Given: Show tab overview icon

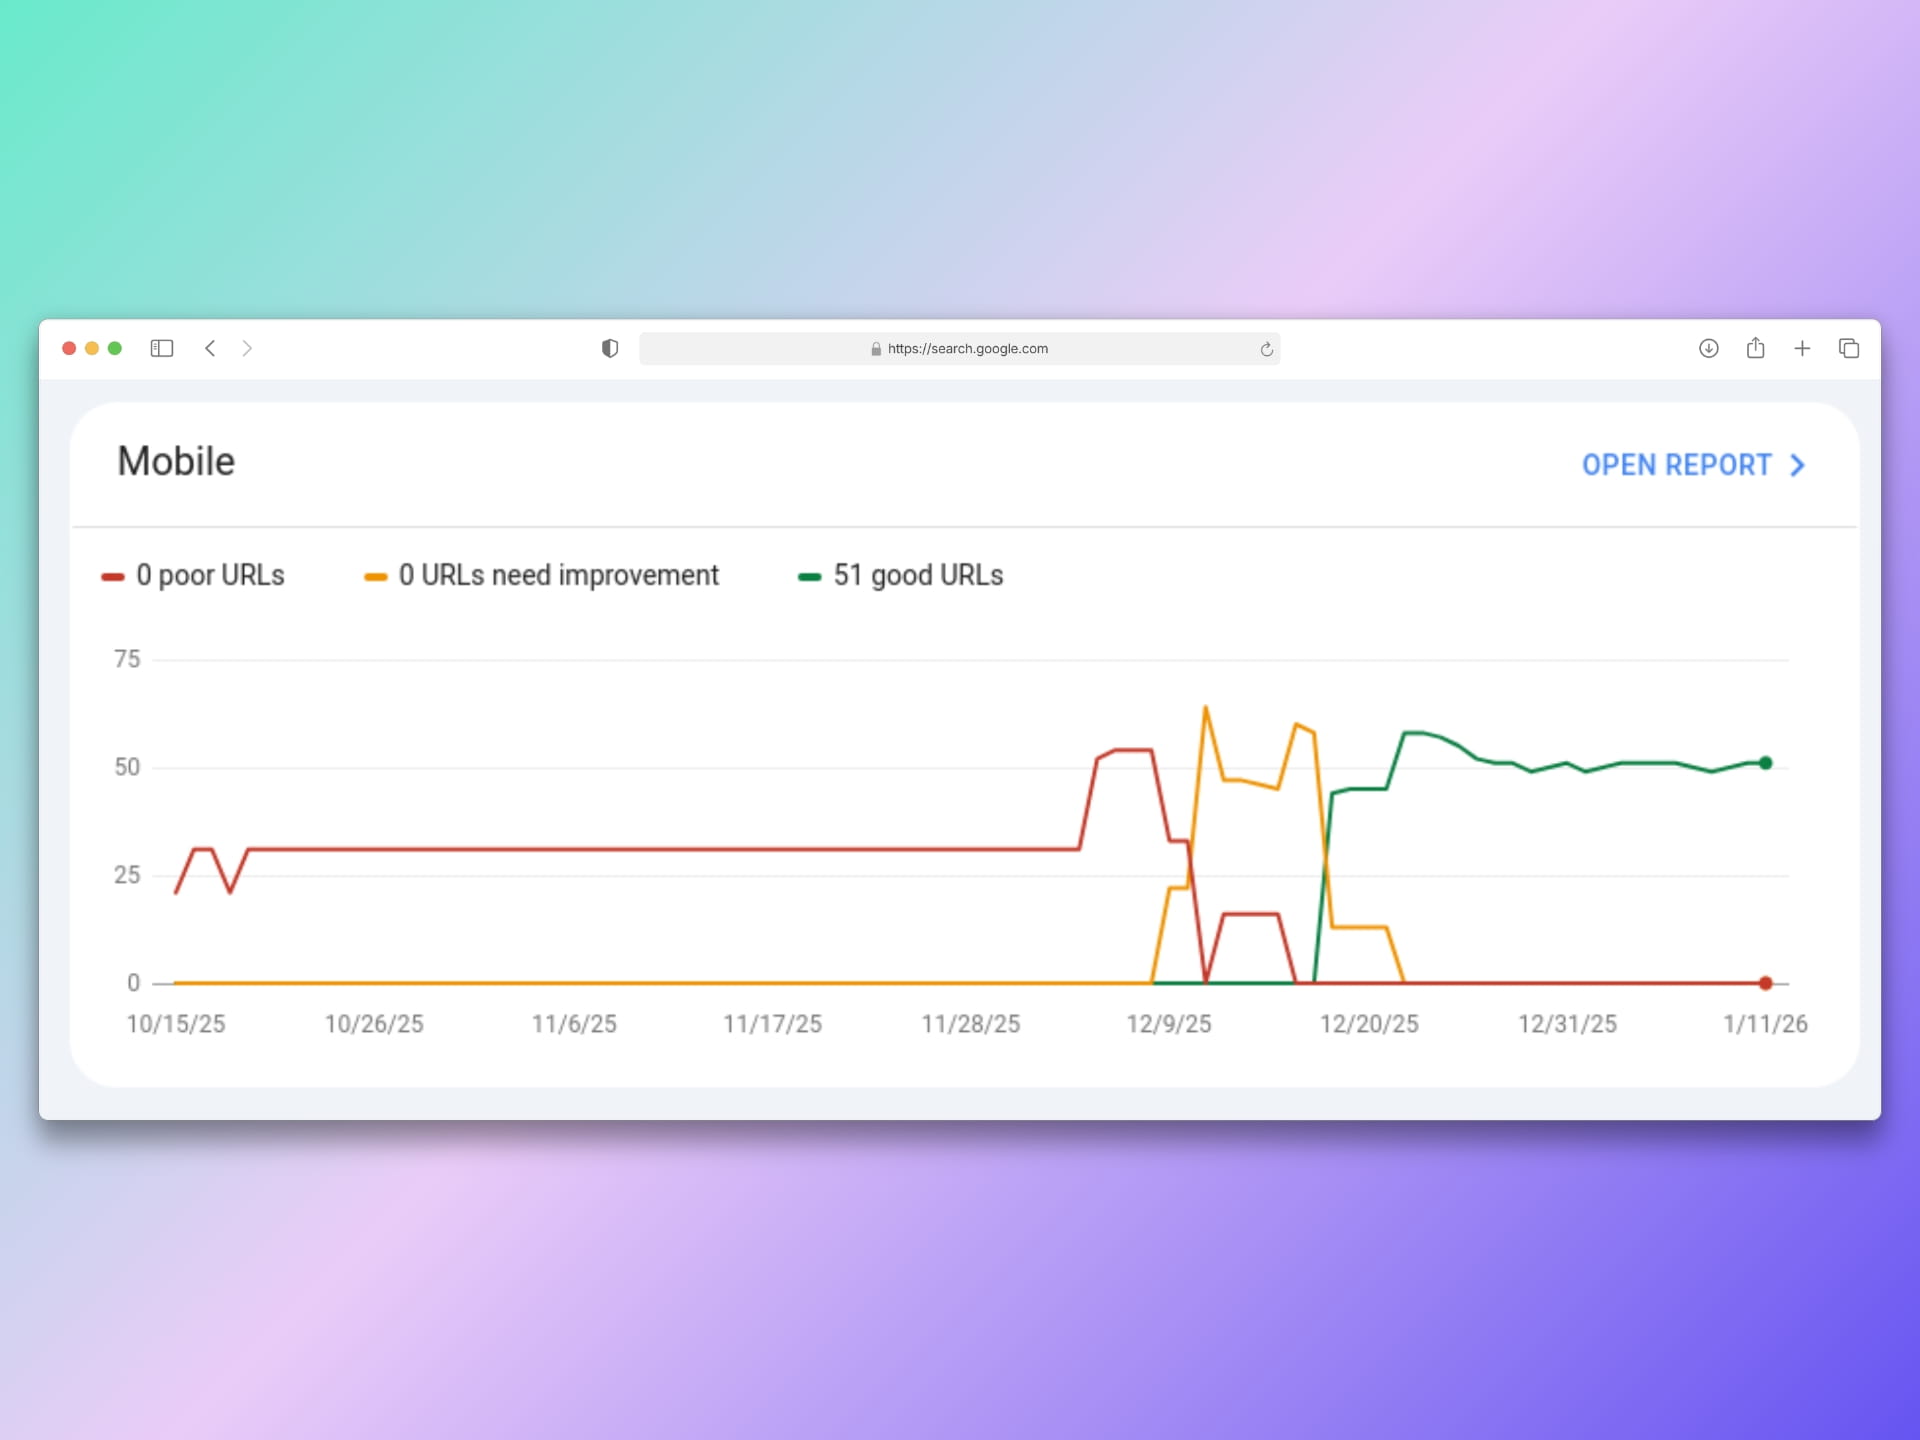Looking at the screenshot, I should 1849,348.
